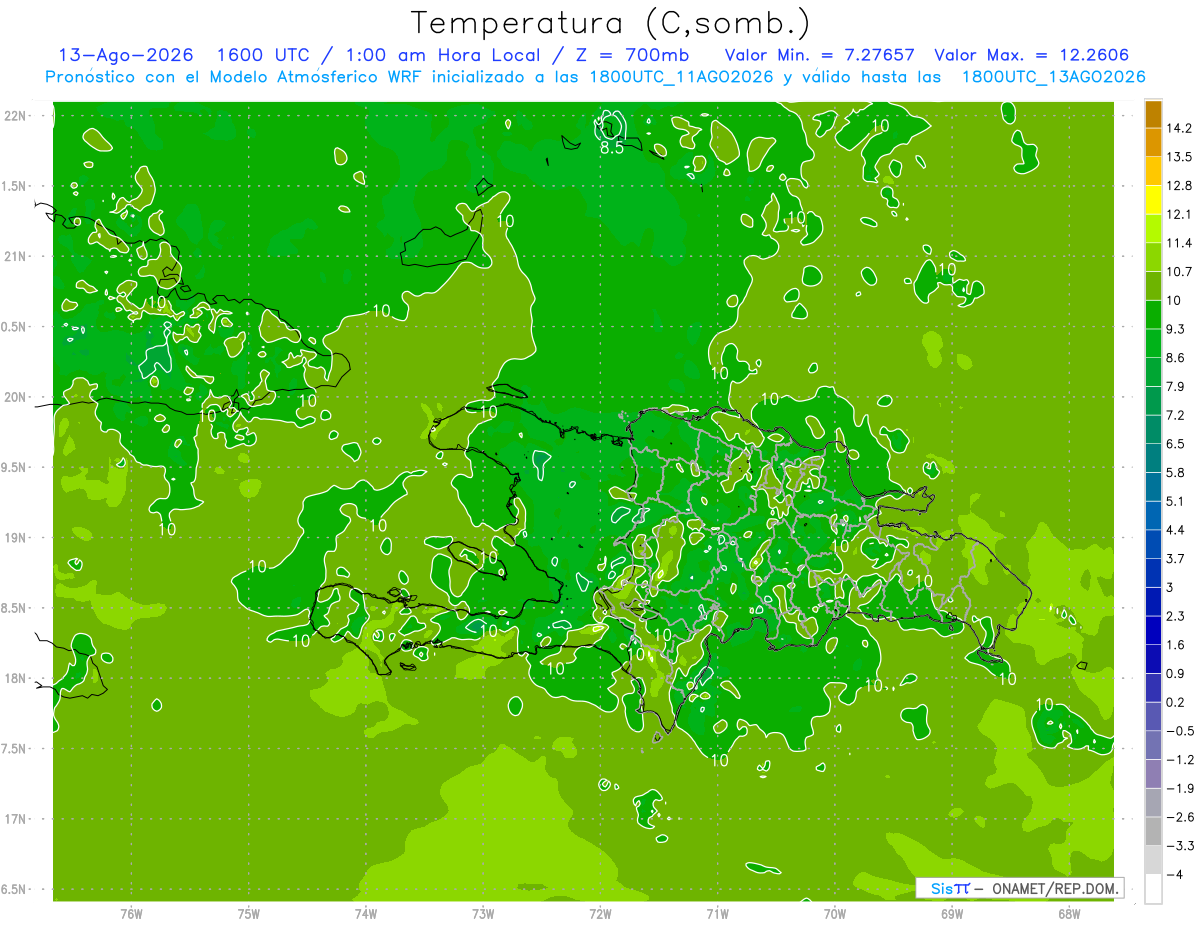Click the '18N' latitude axis label
The image size is (1200, 927).
[x=17, y=678]
